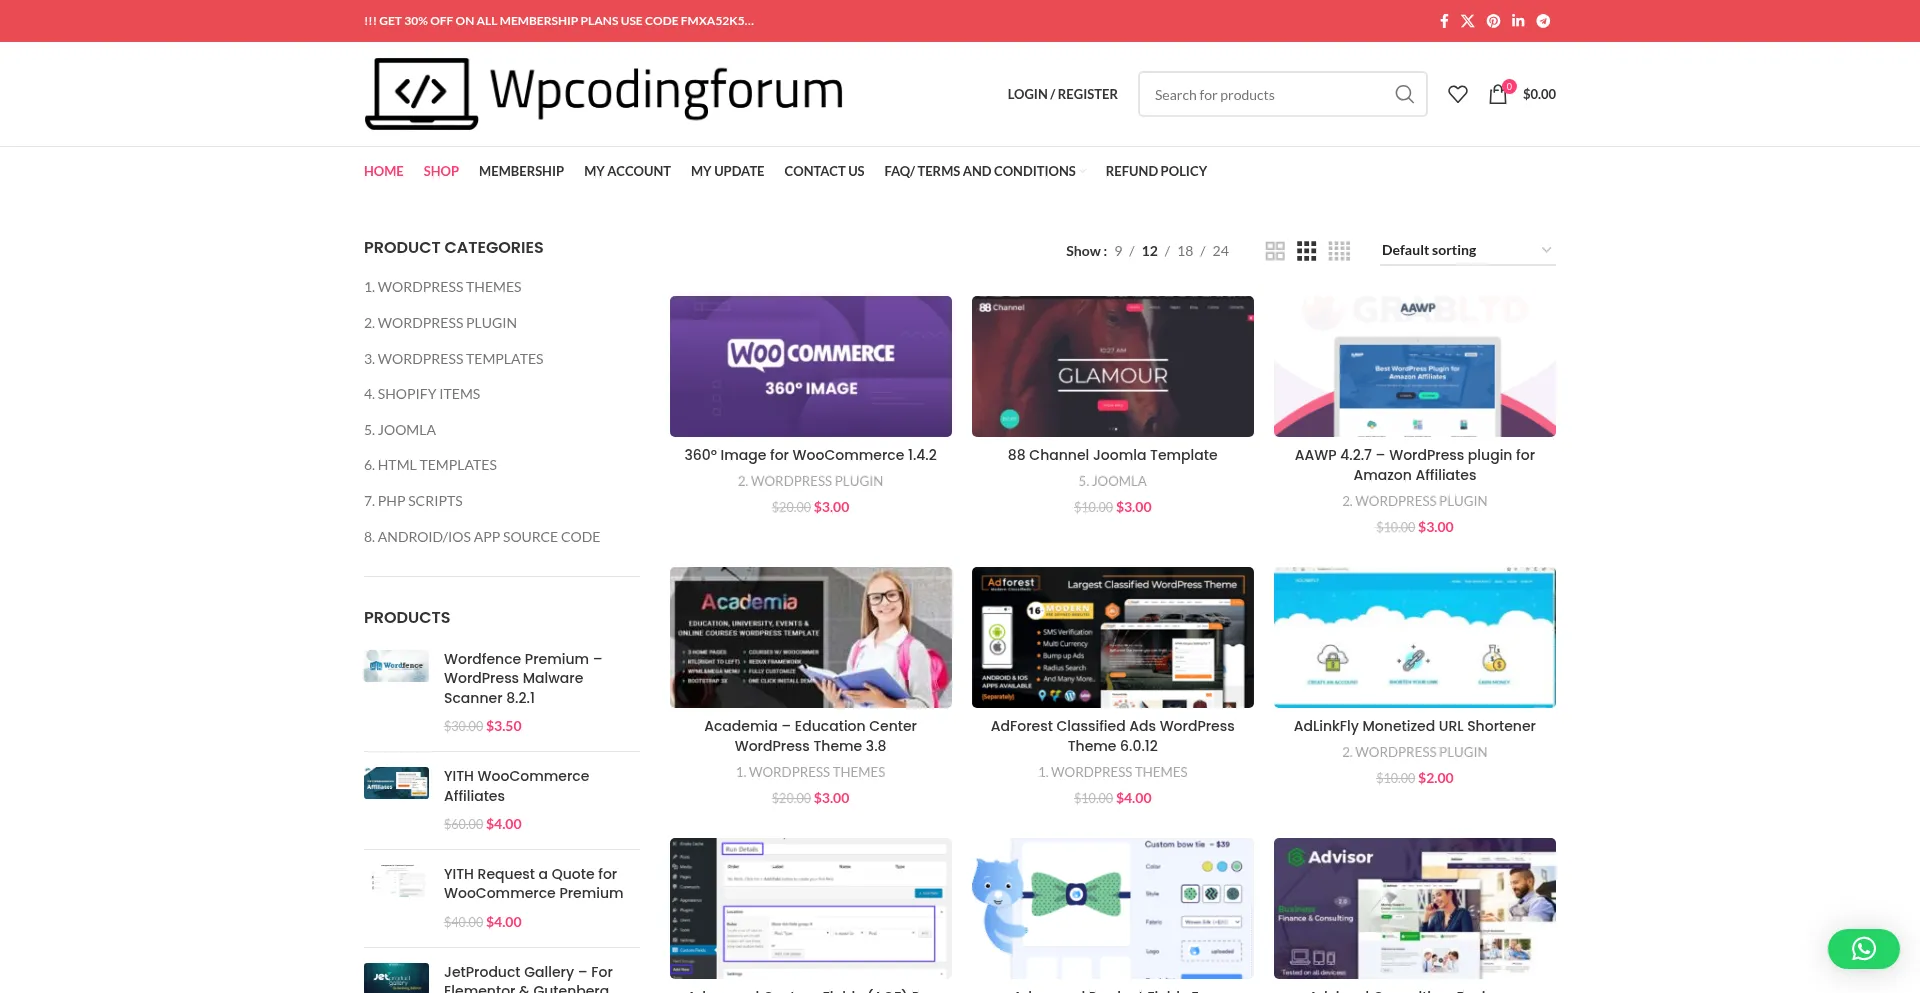Click AAWP 4.2.7 product title

(x=1415, y=465)
